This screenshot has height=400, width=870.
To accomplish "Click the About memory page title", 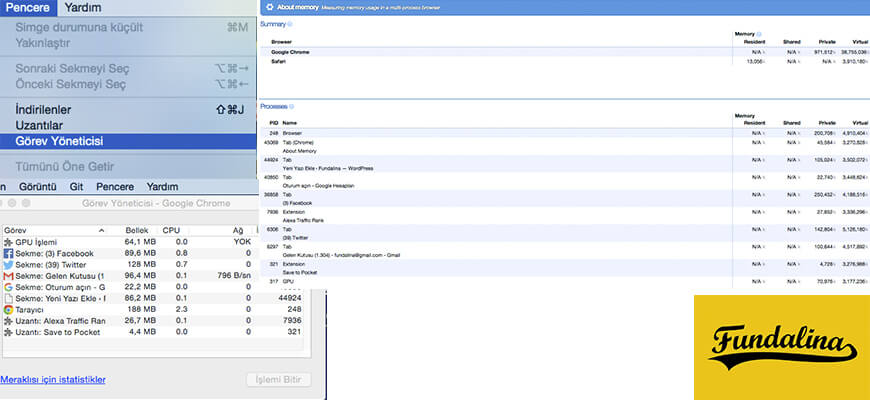I will pos(297,7).
